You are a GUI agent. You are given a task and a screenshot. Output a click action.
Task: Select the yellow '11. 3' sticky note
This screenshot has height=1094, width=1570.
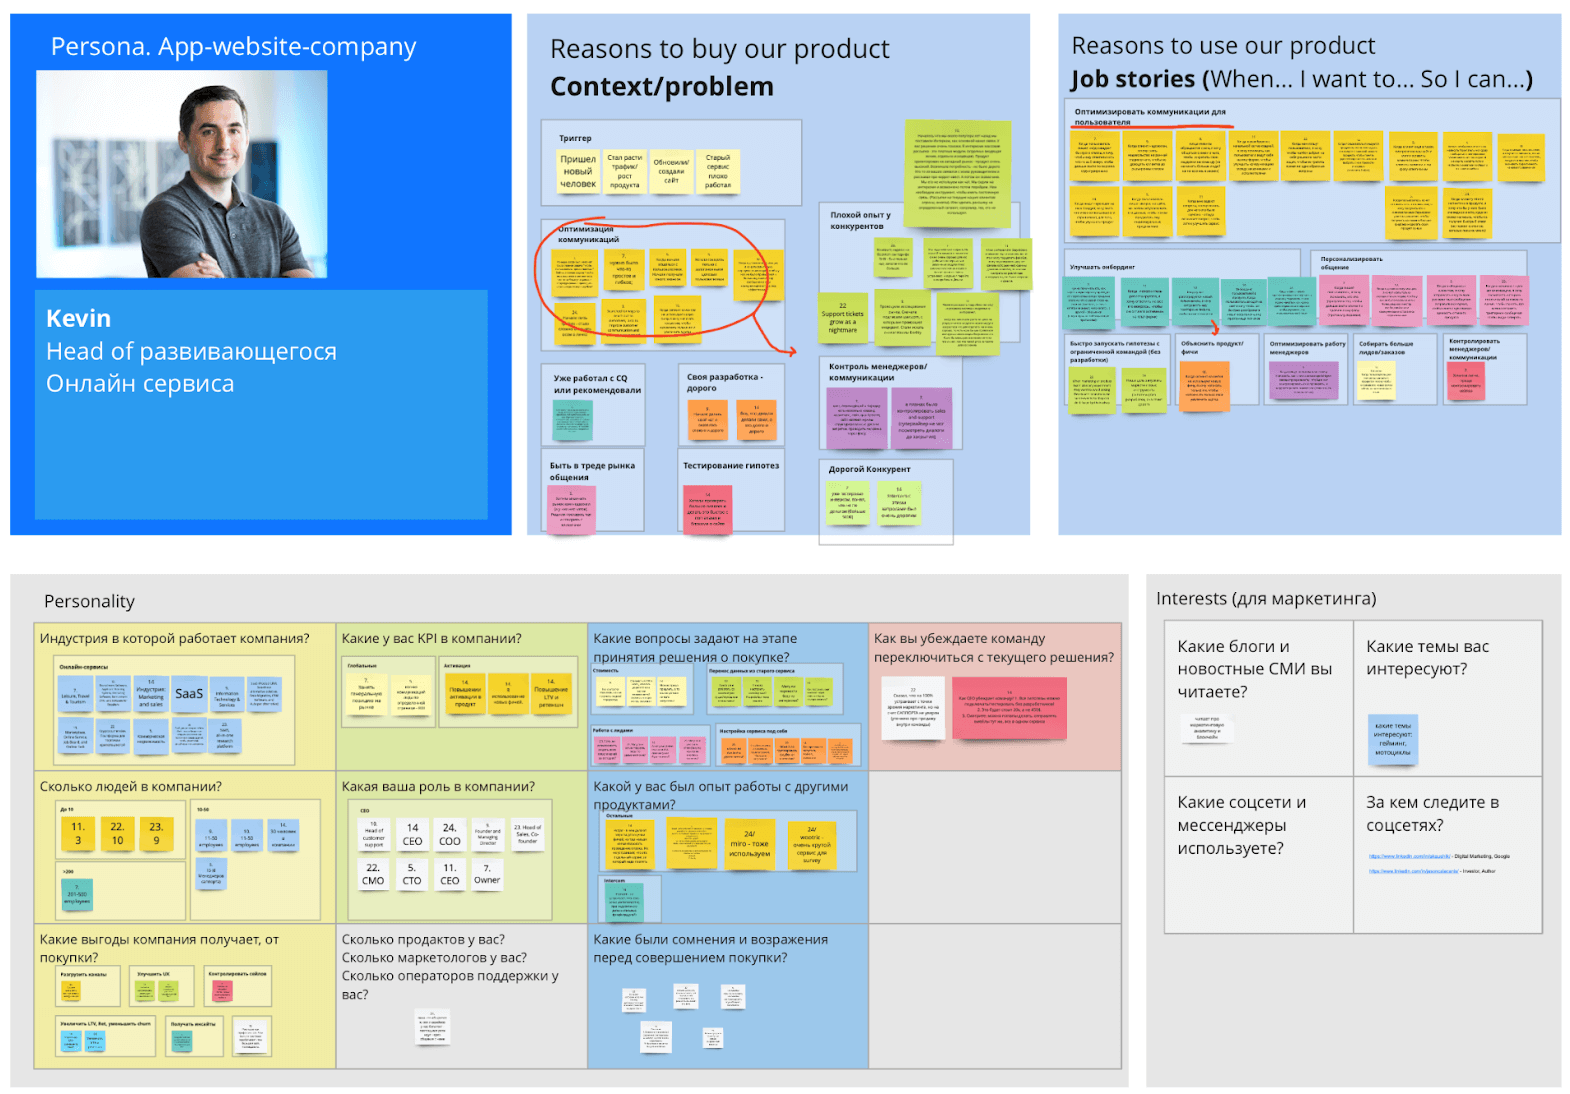click(78, 834)
